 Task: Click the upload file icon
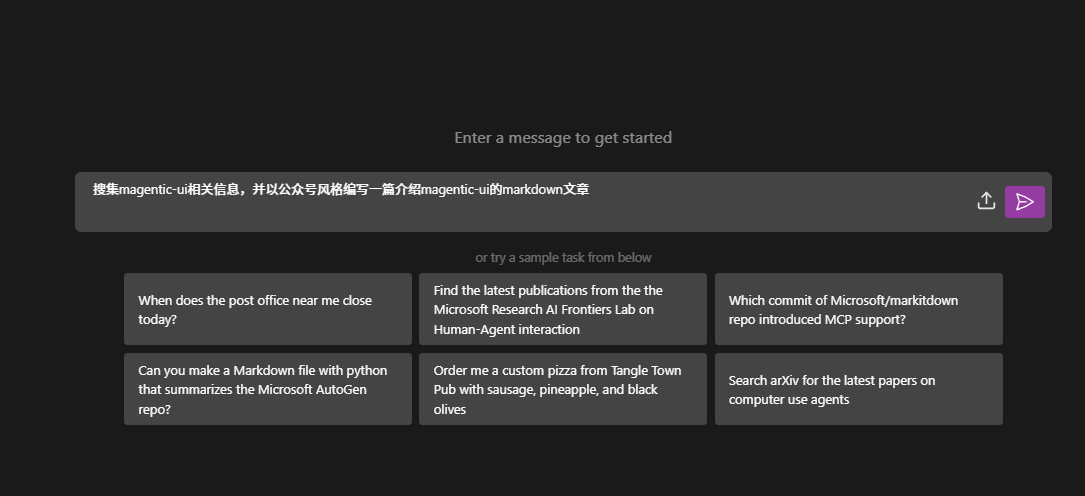tap(986, 201)
